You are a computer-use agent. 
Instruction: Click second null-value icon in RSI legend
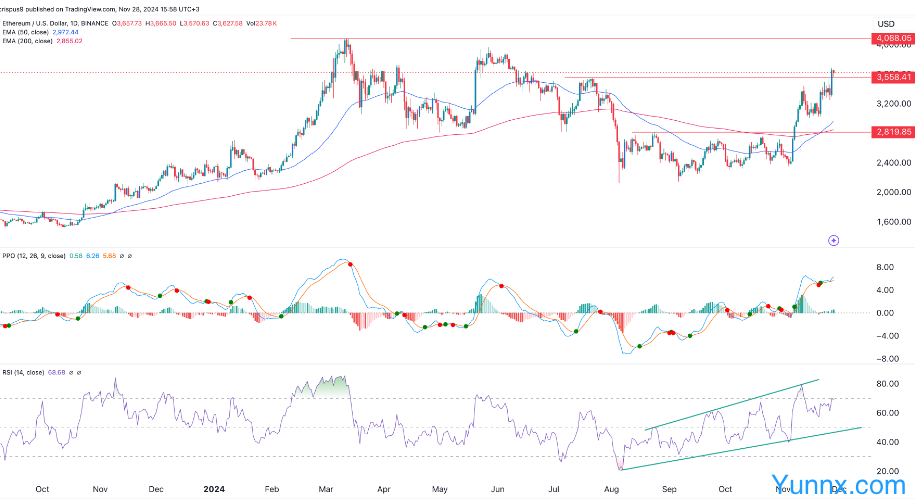(80, 372)
